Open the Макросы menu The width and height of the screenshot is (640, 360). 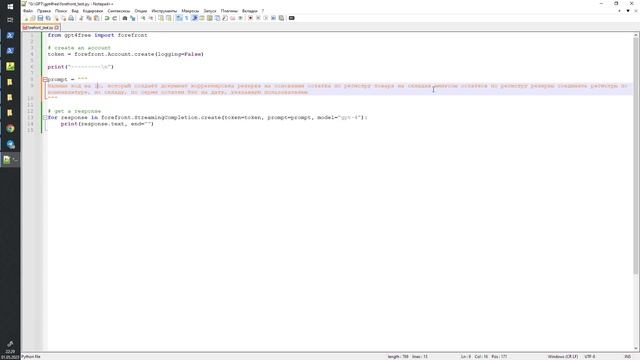(190, 11)
